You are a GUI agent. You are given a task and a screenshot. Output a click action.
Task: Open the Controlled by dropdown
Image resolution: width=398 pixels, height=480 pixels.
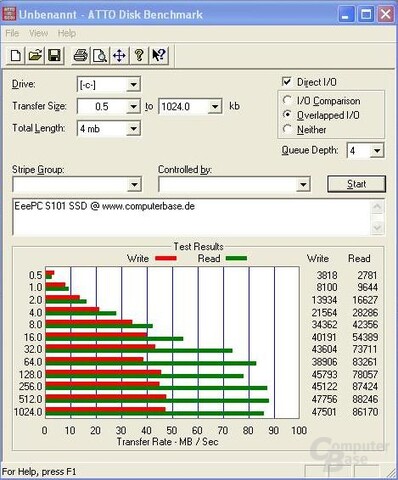[x=303, y=185]
